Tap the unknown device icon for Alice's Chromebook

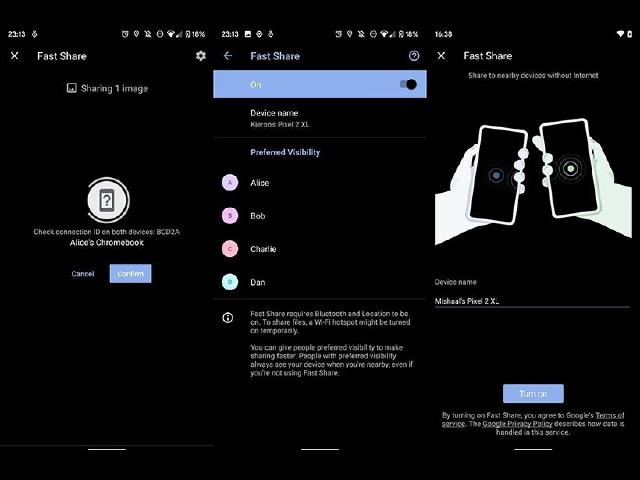click(107, 201)
